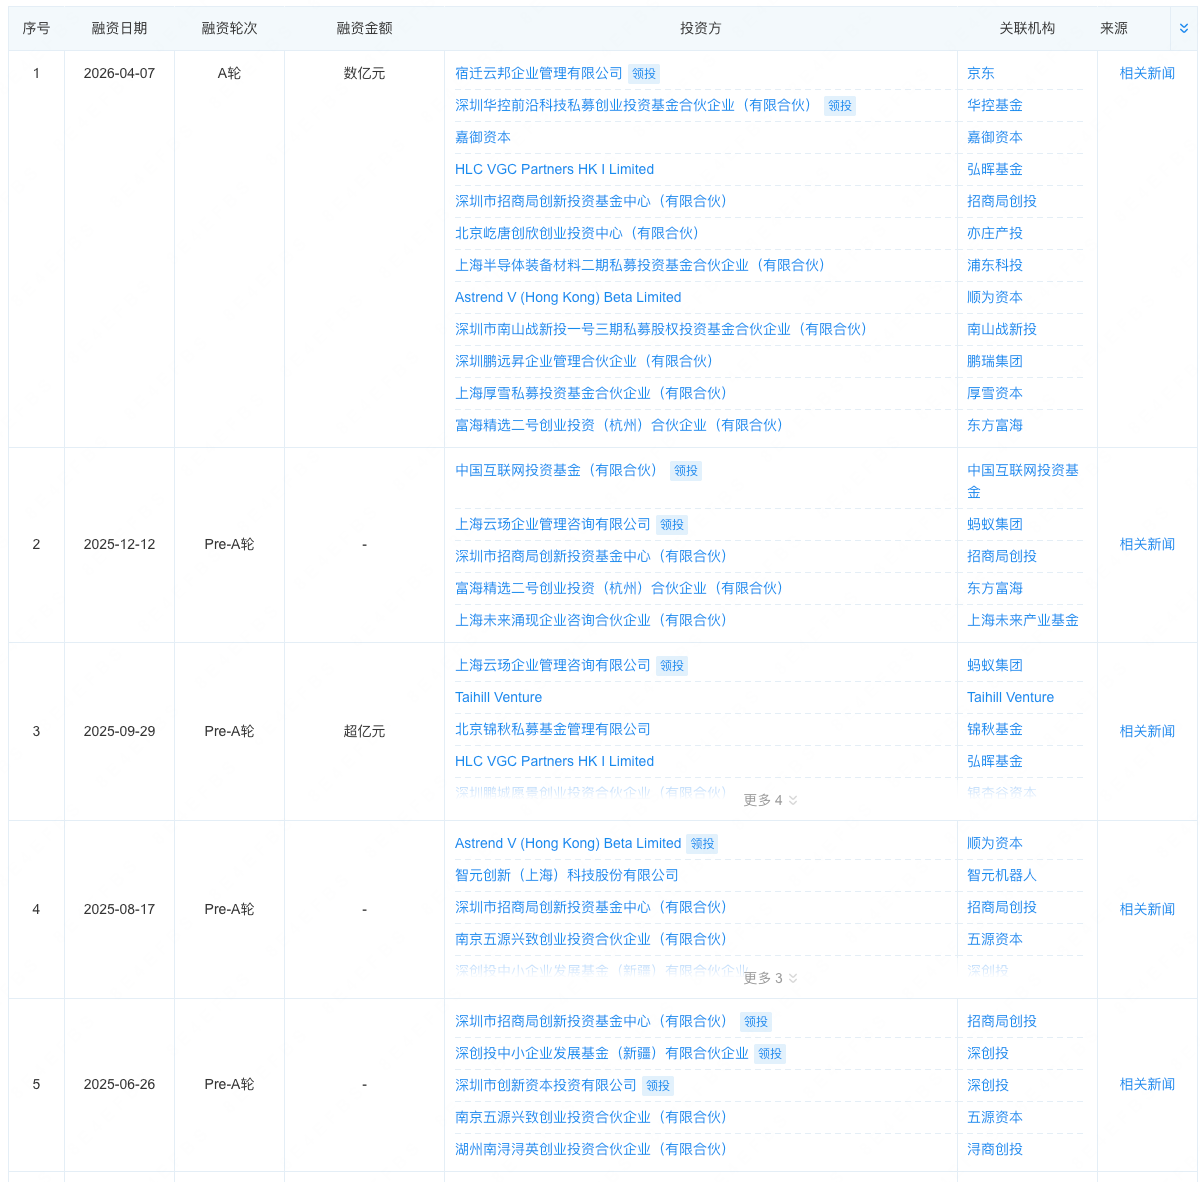Screen dimensions: 1200x1182
Task: Open 深圳市创新资本投资有限公司 investor link
Action: [x=545, y=1085]
